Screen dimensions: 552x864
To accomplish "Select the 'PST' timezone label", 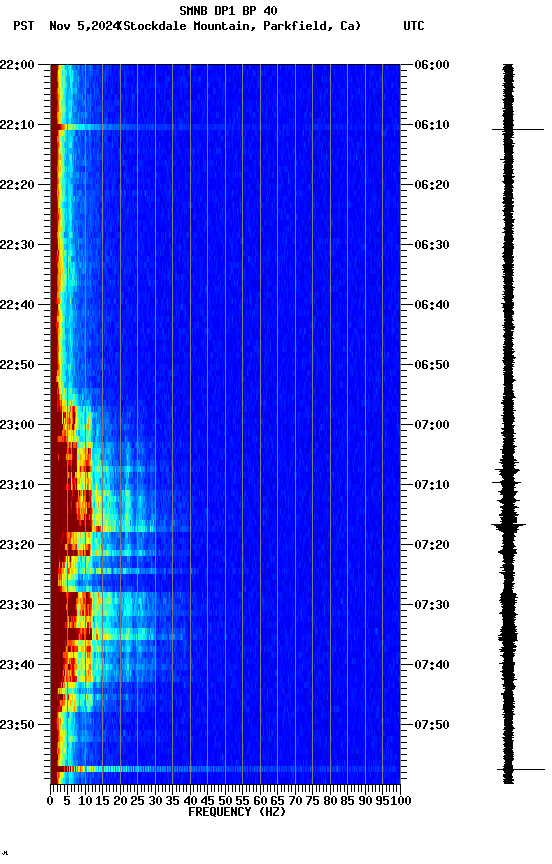I will pos(24,26).
